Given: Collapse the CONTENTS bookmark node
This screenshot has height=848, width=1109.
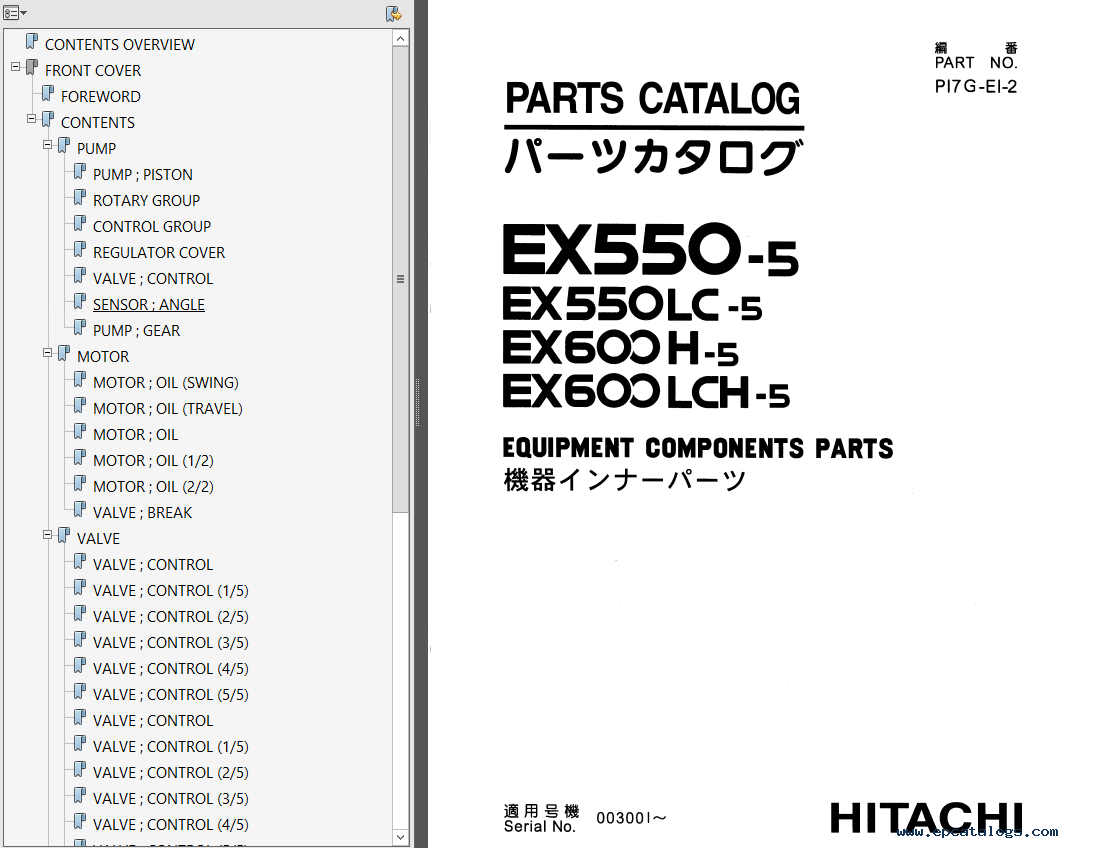Looking at the screenshot, I should (x=32, y=119).
